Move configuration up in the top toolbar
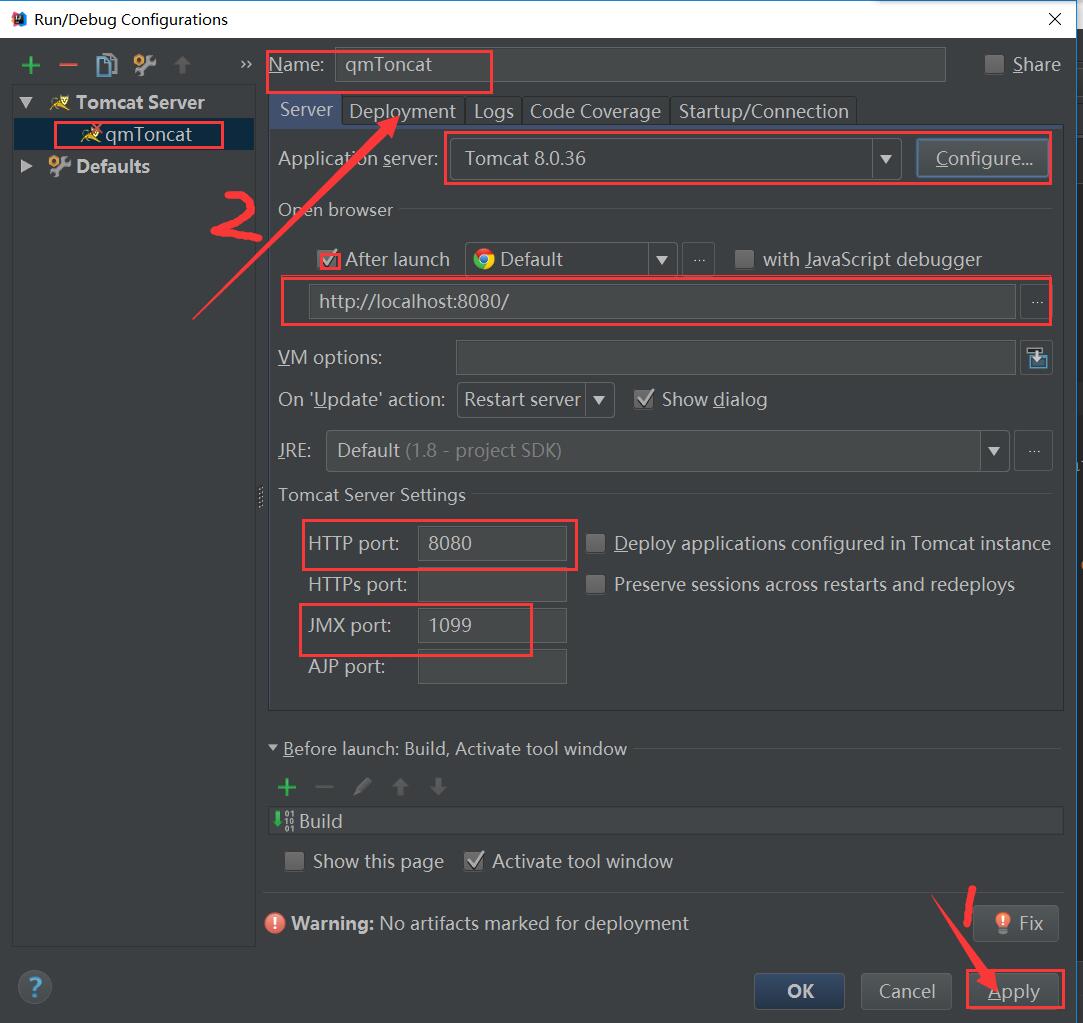The height and width of the screenshot is (1023, 1083). (x=182, y=65)
